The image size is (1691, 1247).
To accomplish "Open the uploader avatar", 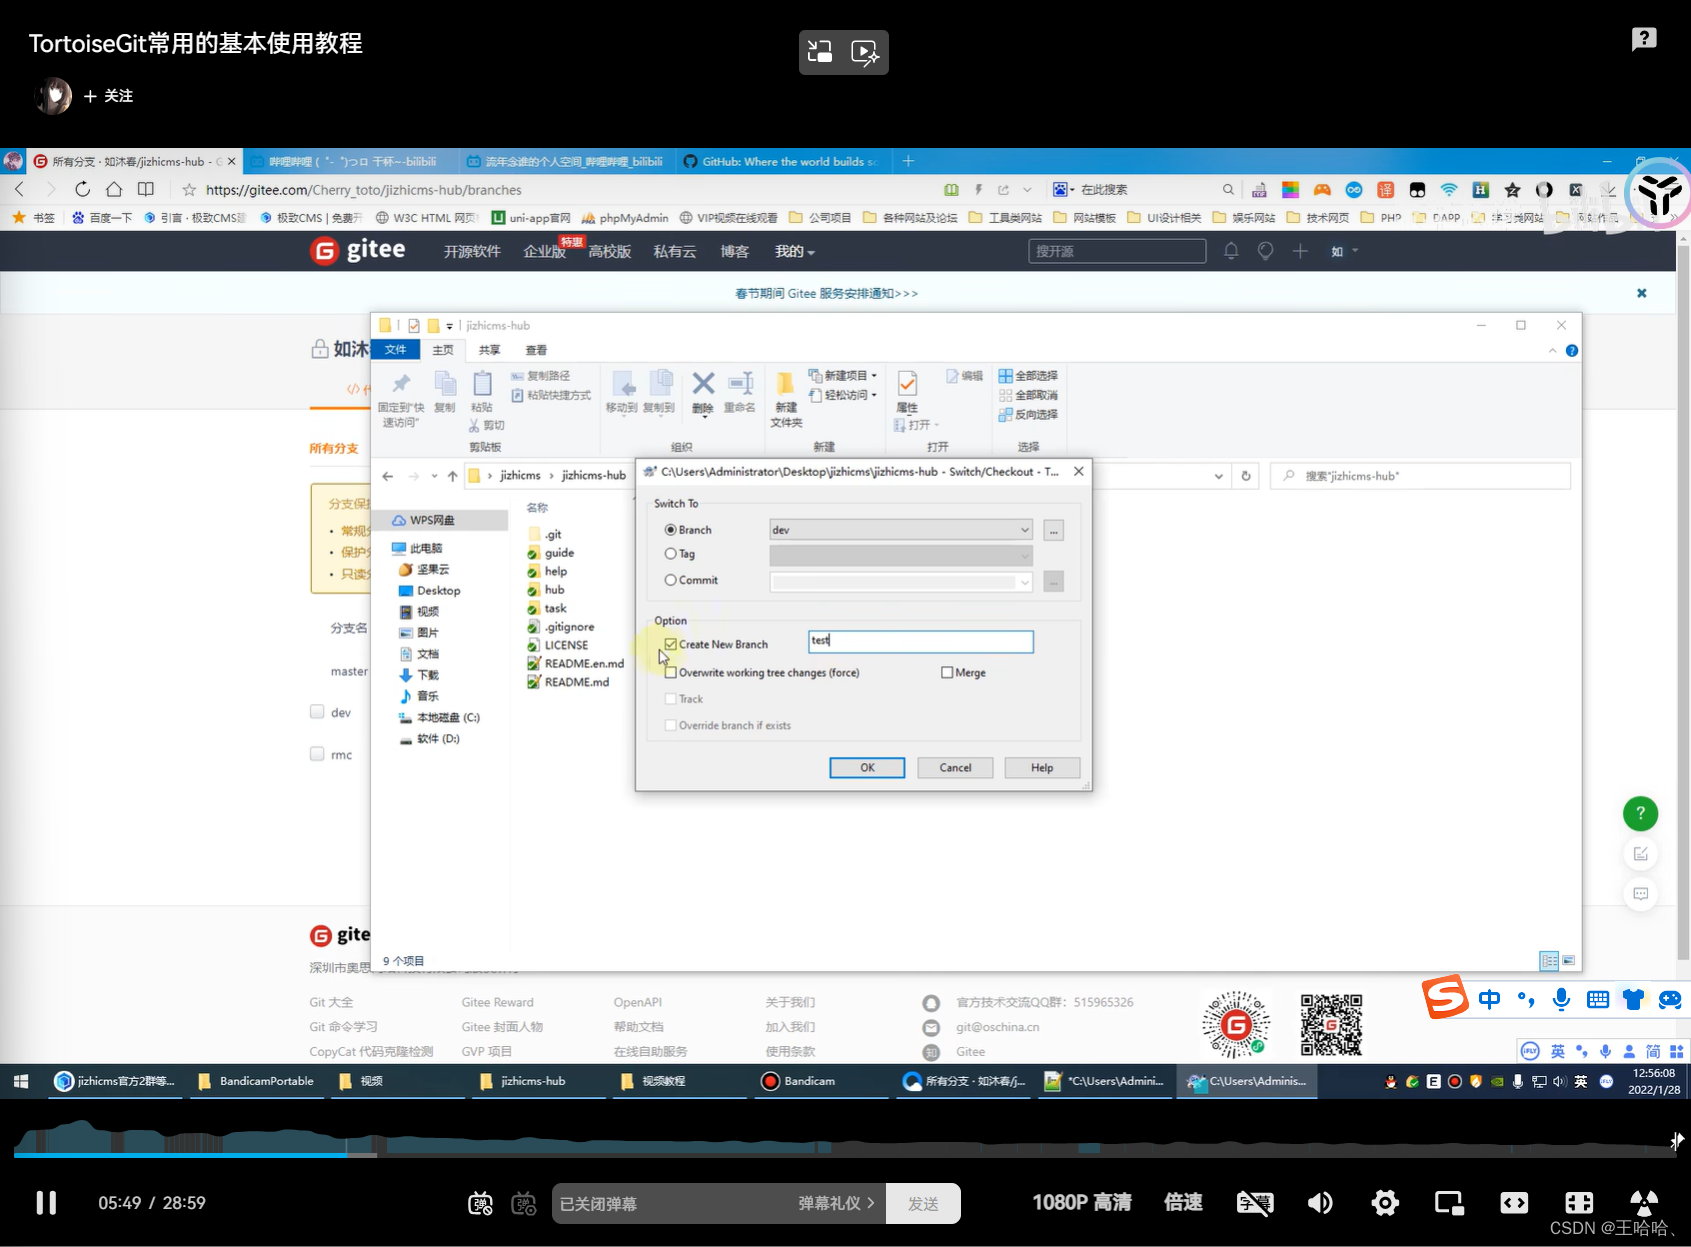I will 53,96.
